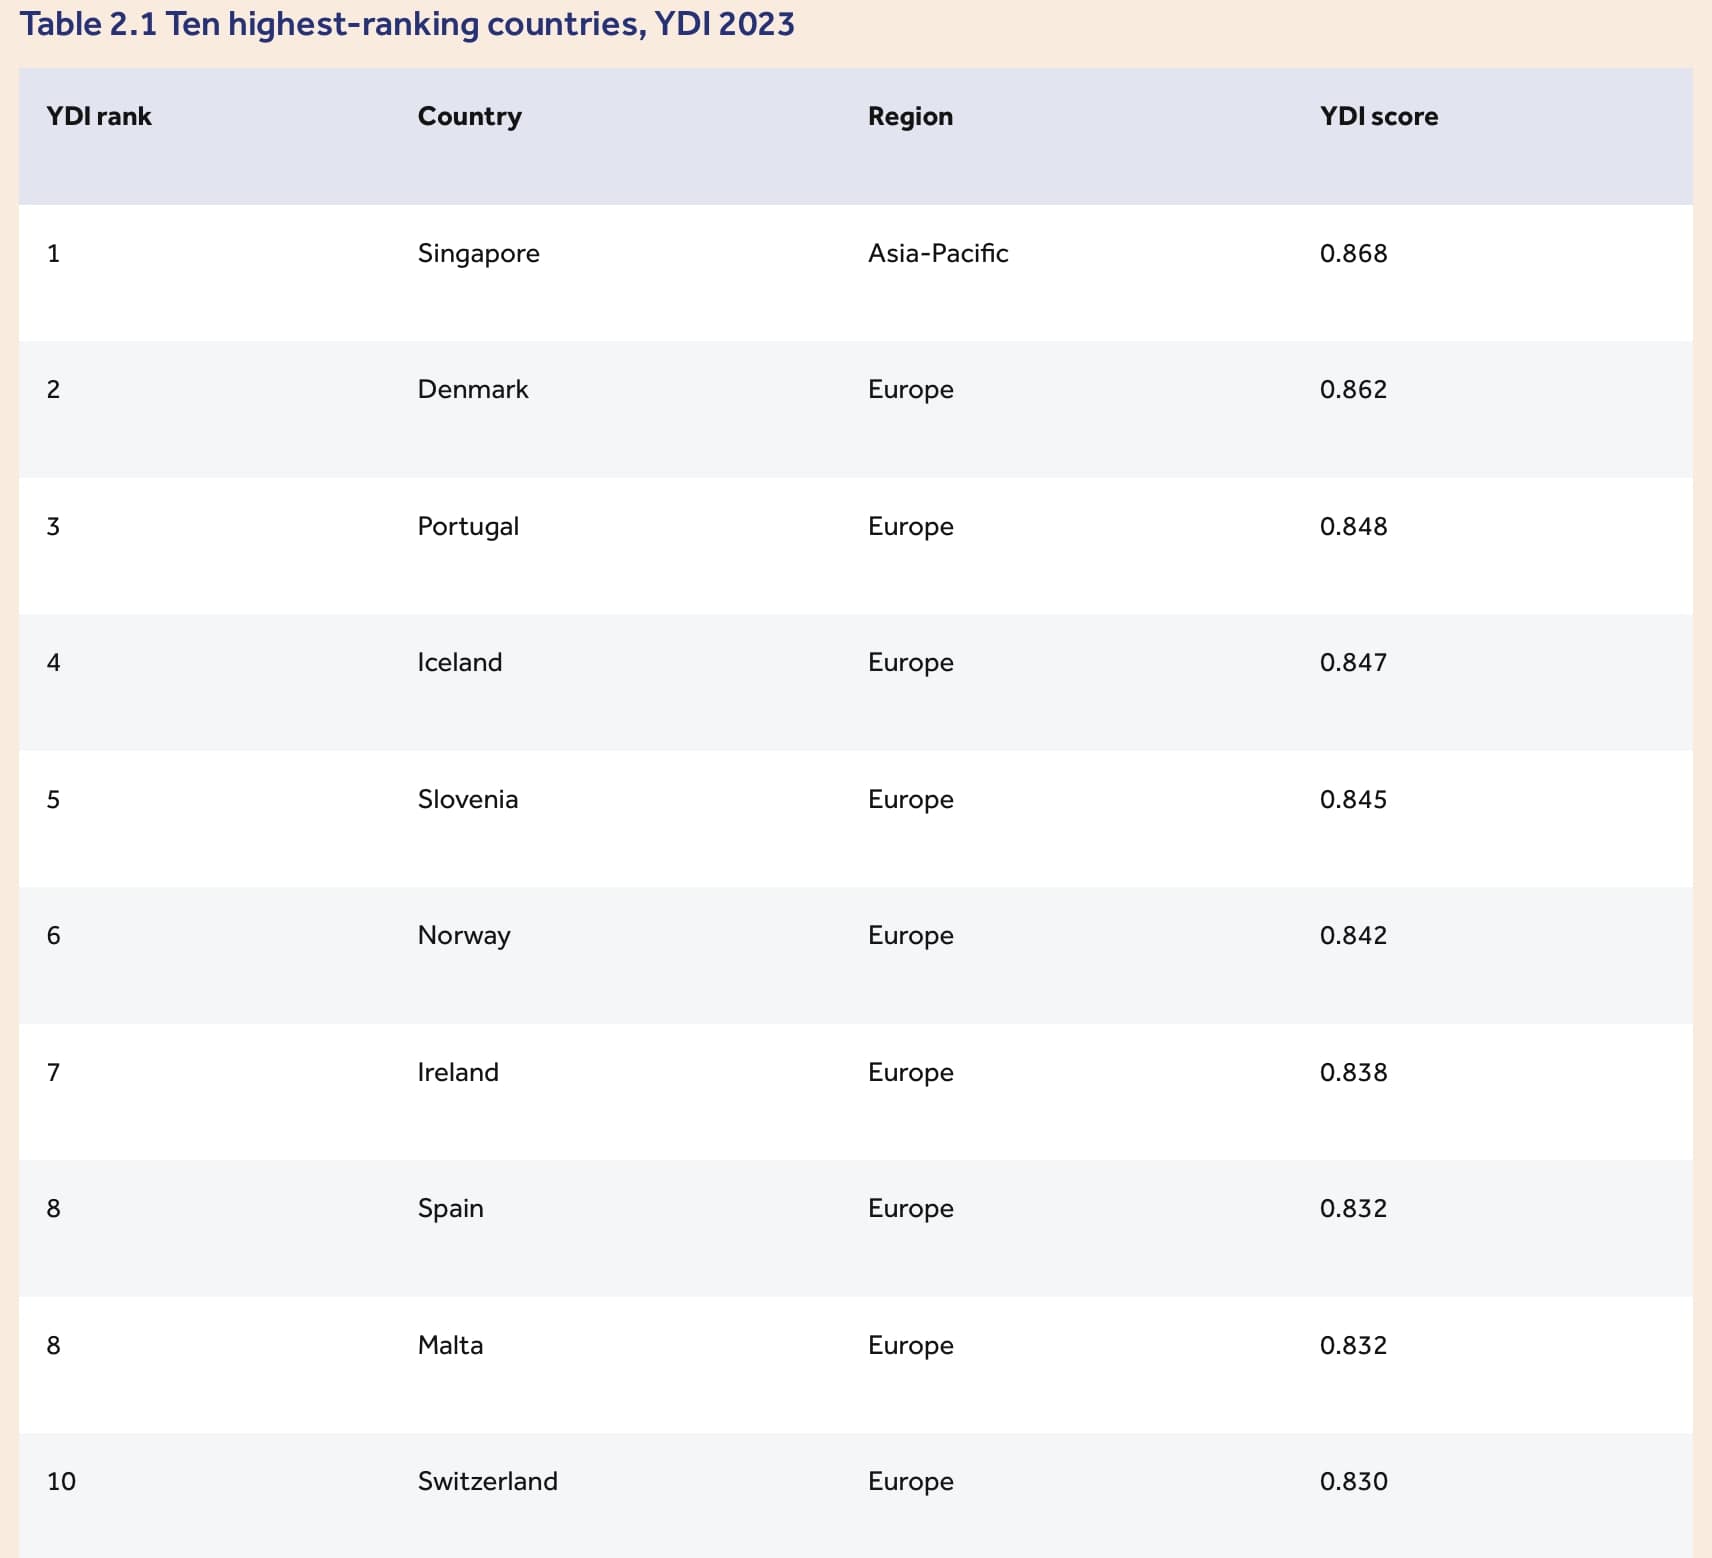This screenshot has width=1712, height=1558.
Task: Click the 0.848 score value
Action: (x=1354, y=526)
